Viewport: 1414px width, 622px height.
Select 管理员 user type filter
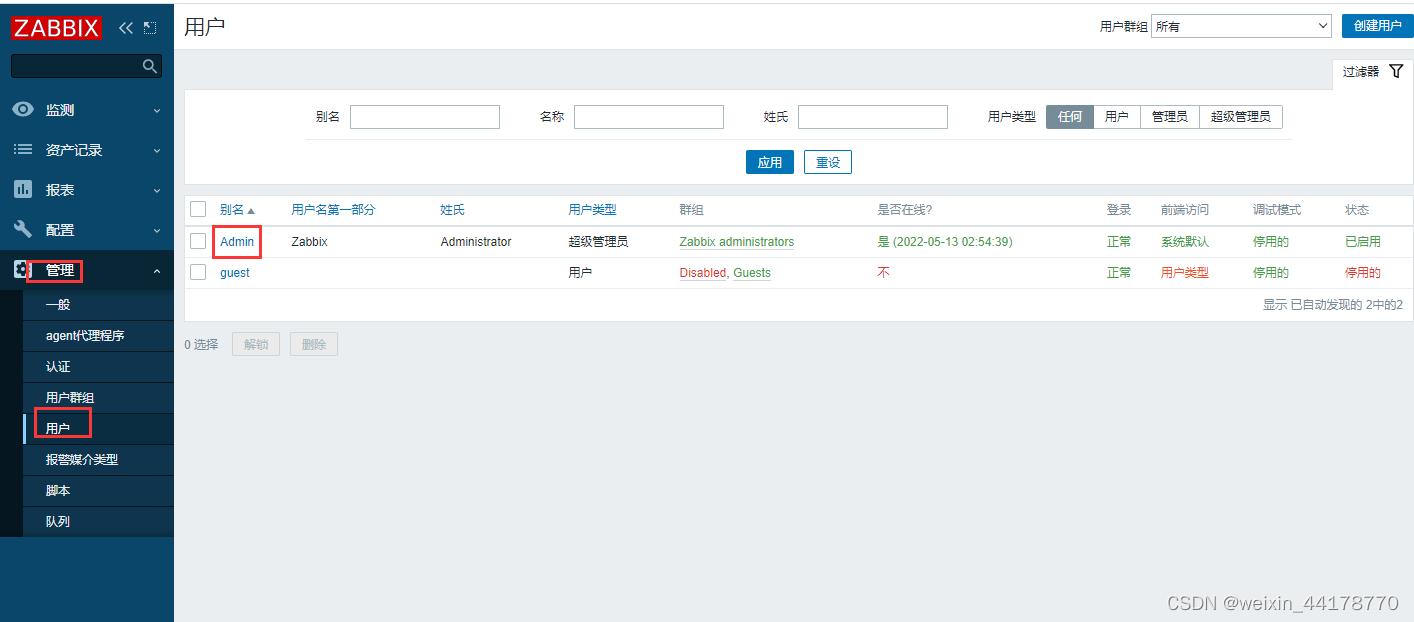(x=1169, y=117)
